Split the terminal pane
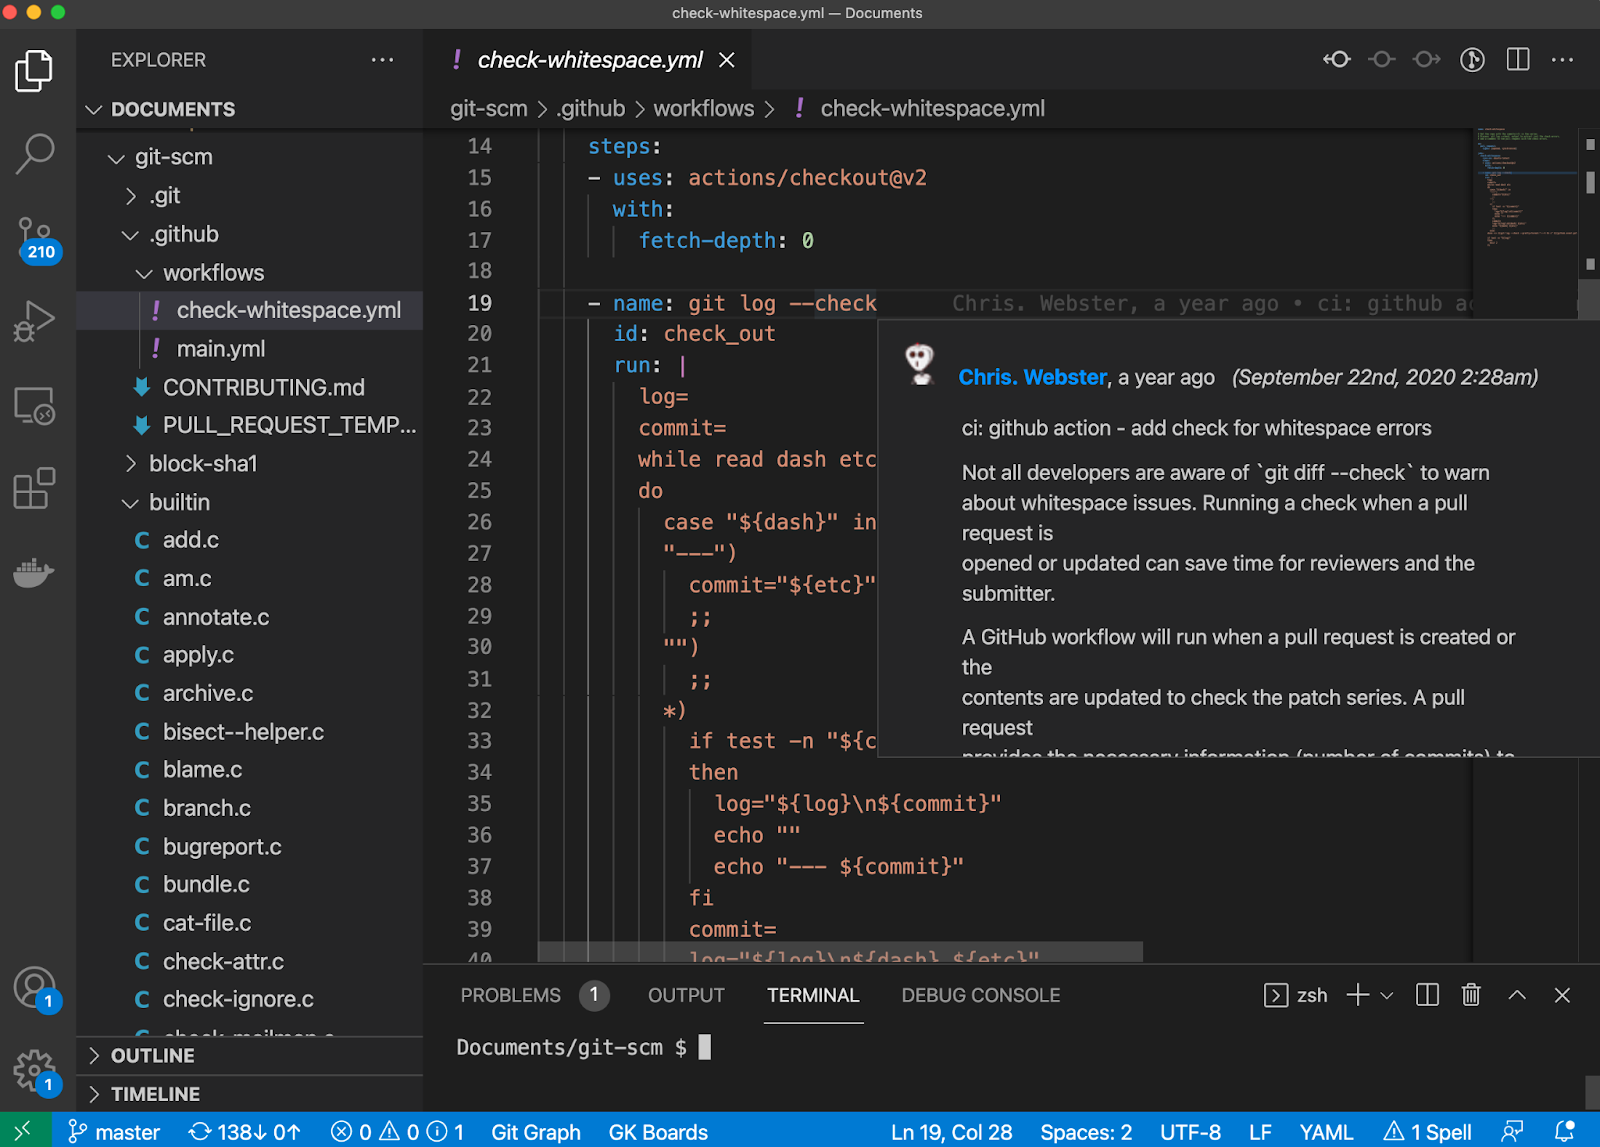Viewport: 1600px width, 1147px height. click(1427, 995)
